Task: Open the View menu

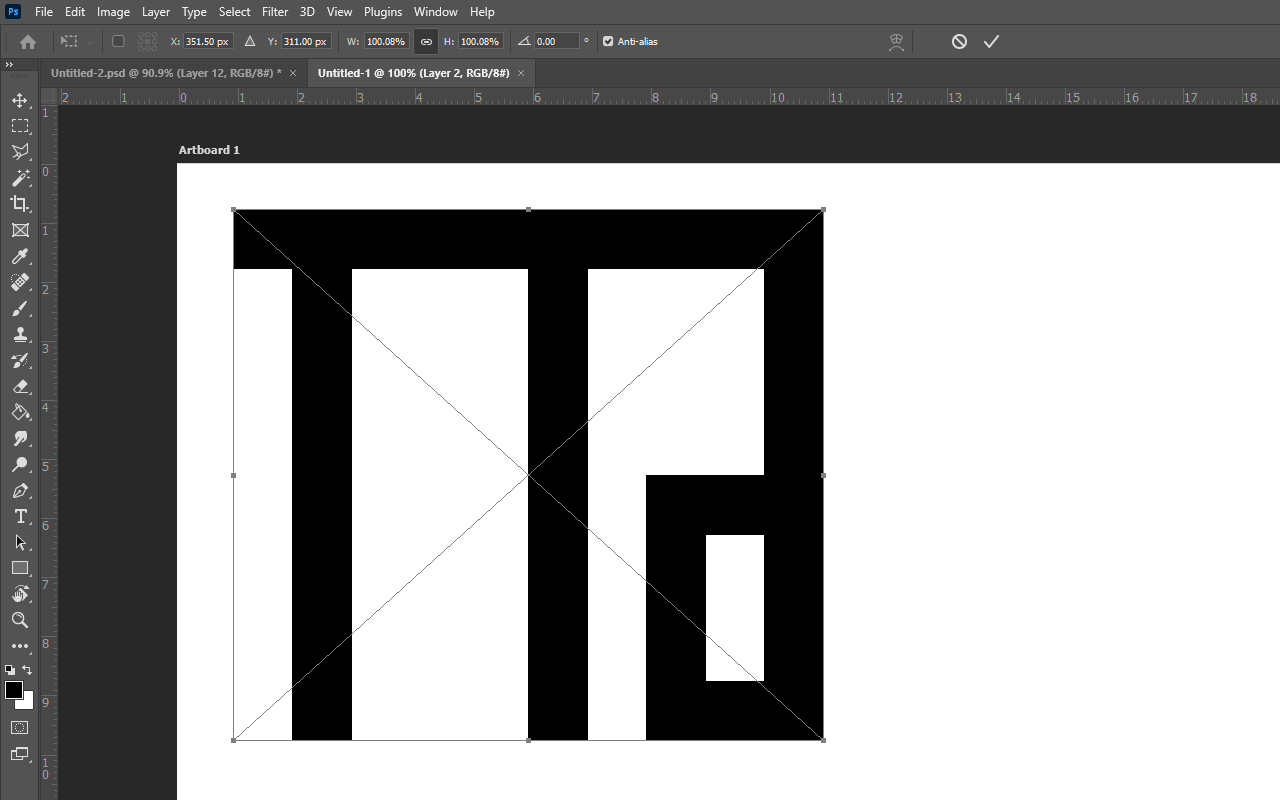Action: [x=340, y=12]
